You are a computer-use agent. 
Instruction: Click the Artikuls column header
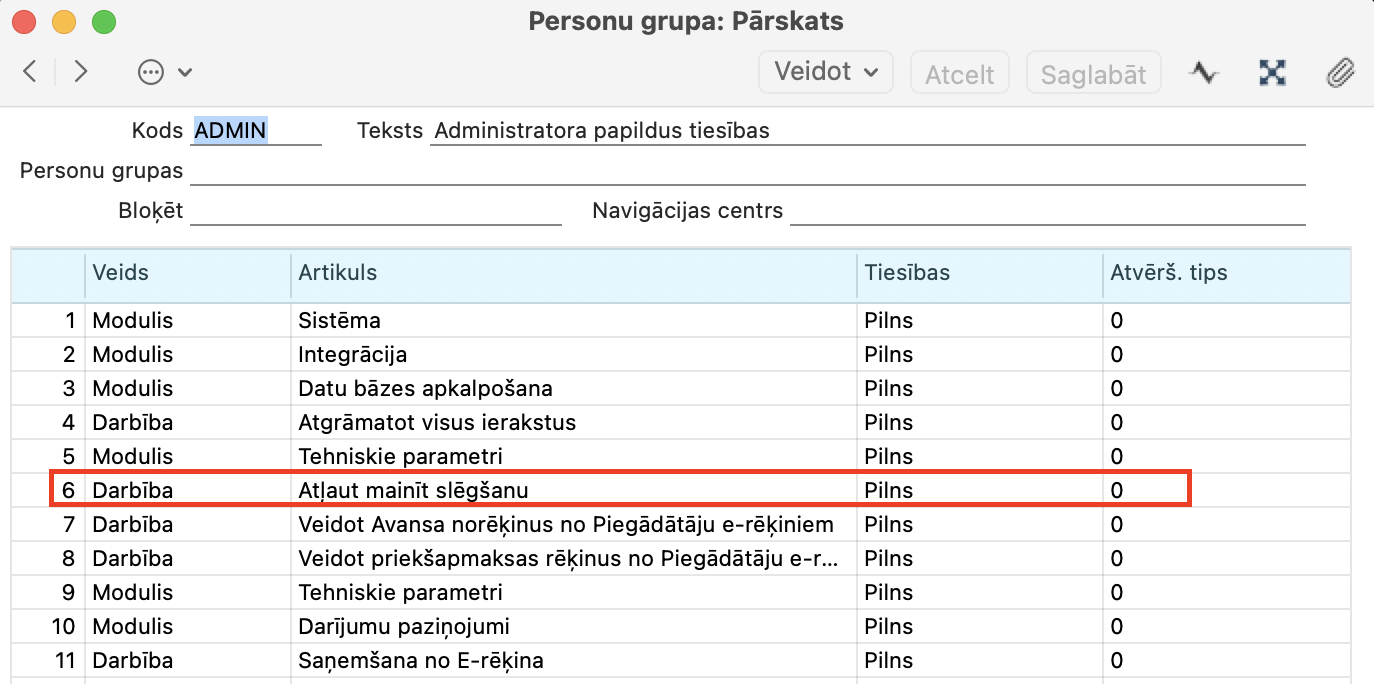click(x=572, y=273)
